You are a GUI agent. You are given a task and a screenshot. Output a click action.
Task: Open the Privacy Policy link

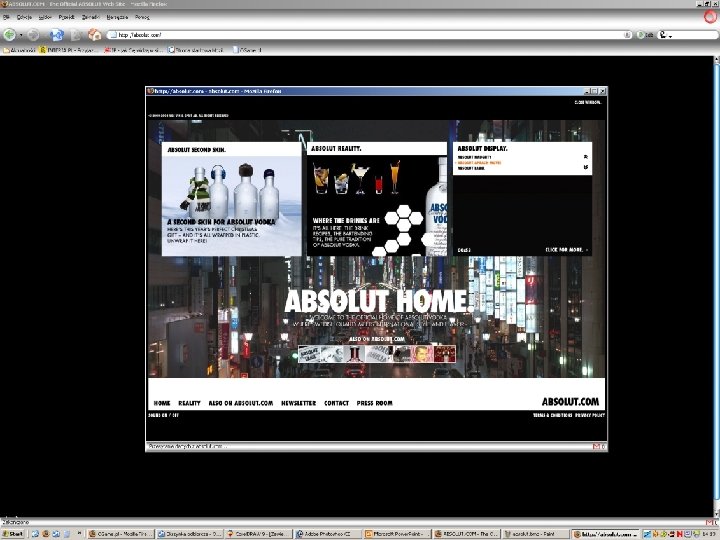[590, 415]
